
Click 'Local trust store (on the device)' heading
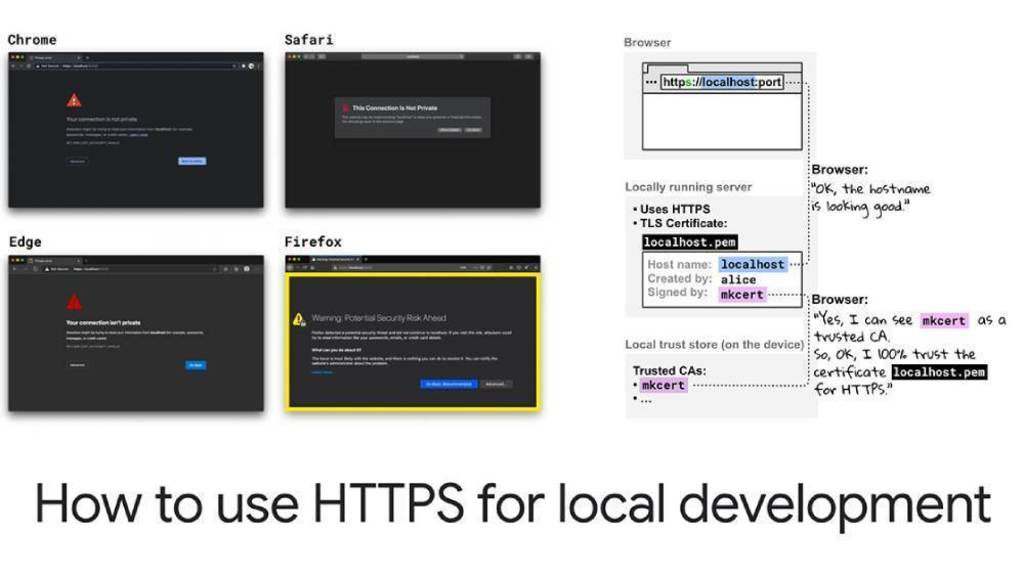(x=714, y=344)
